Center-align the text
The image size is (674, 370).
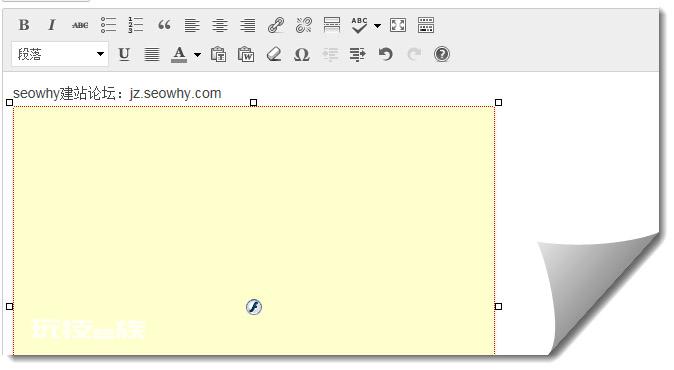[220, 25]
